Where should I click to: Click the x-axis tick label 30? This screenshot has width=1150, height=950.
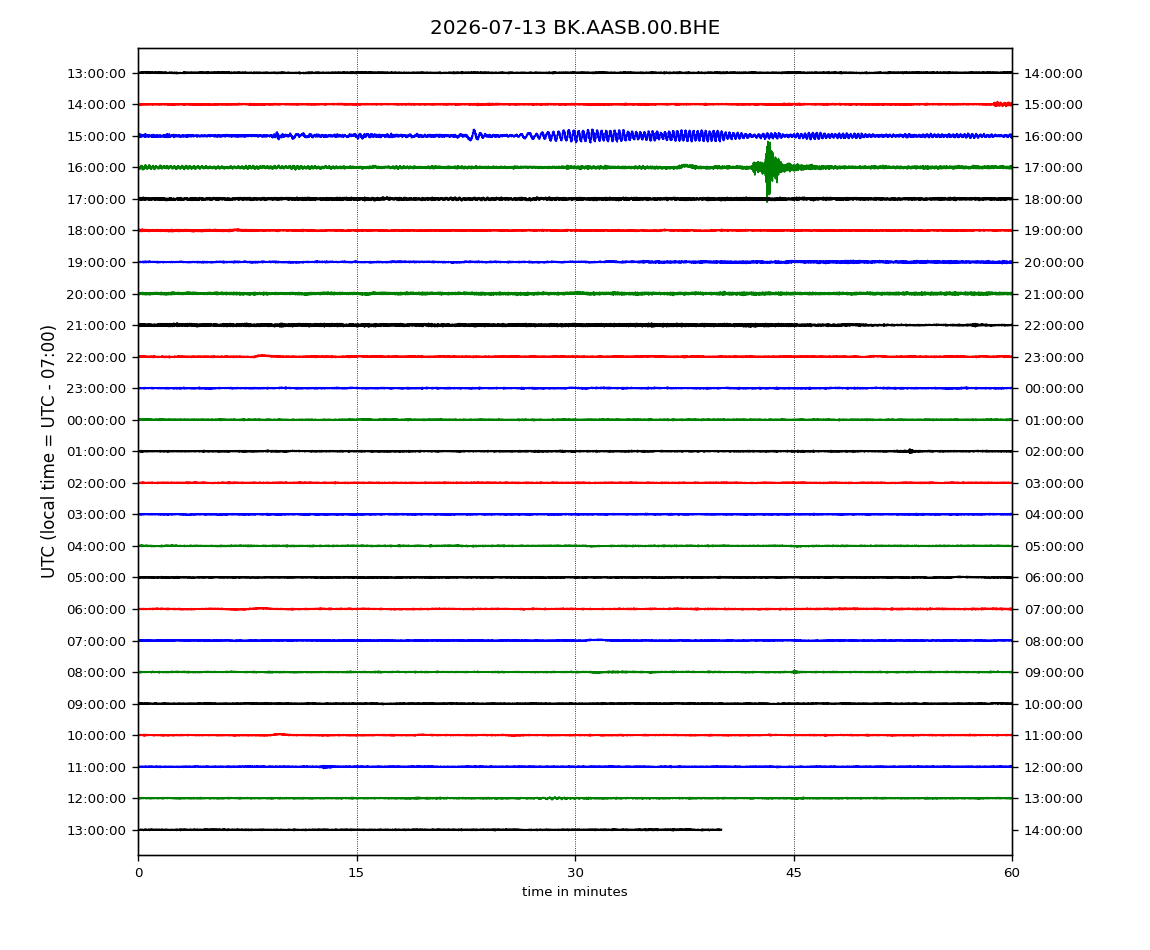pyautogui.click(x=575, y=873)
